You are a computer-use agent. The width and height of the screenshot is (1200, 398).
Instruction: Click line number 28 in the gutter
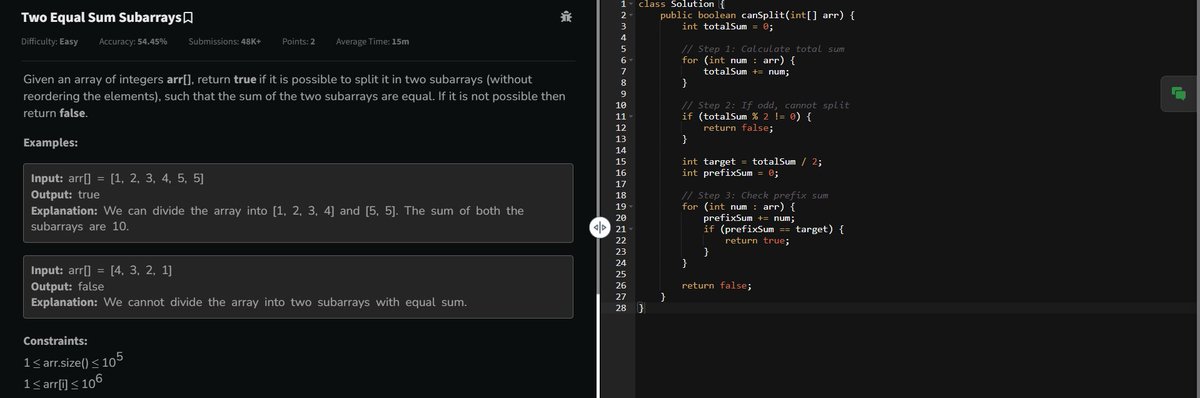620,308
